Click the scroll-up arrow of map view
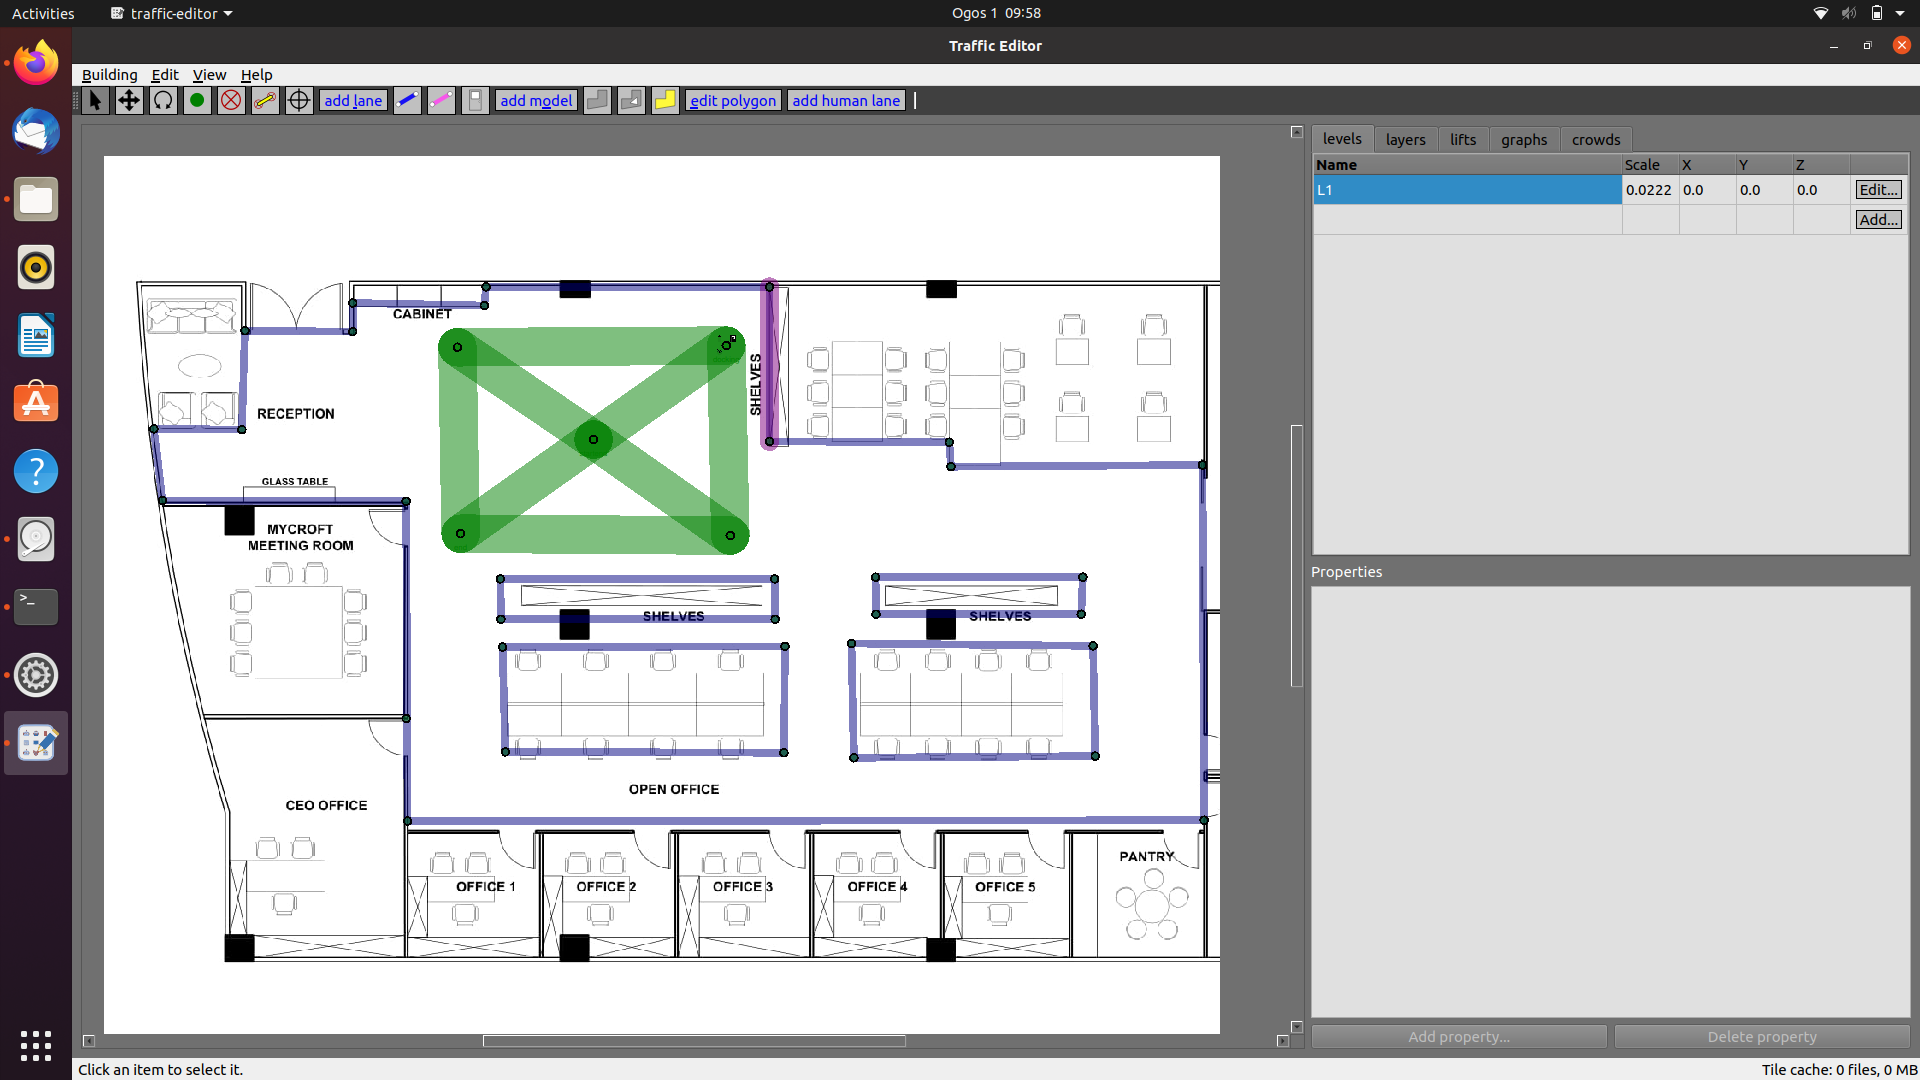The width and height of the screenshot is (1920, 1080). coord(1297,132)
